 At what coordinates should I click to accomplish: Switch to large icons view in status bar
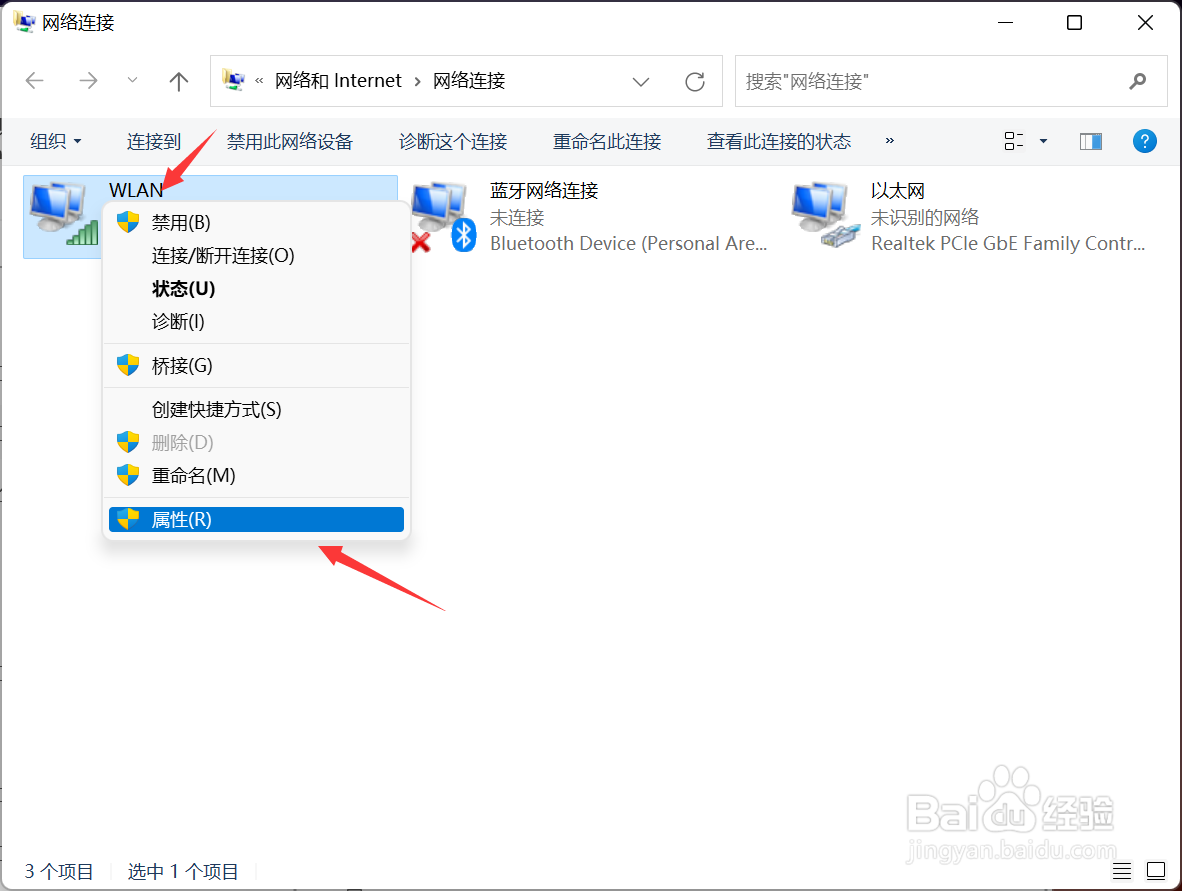(x=1156, y=871)
